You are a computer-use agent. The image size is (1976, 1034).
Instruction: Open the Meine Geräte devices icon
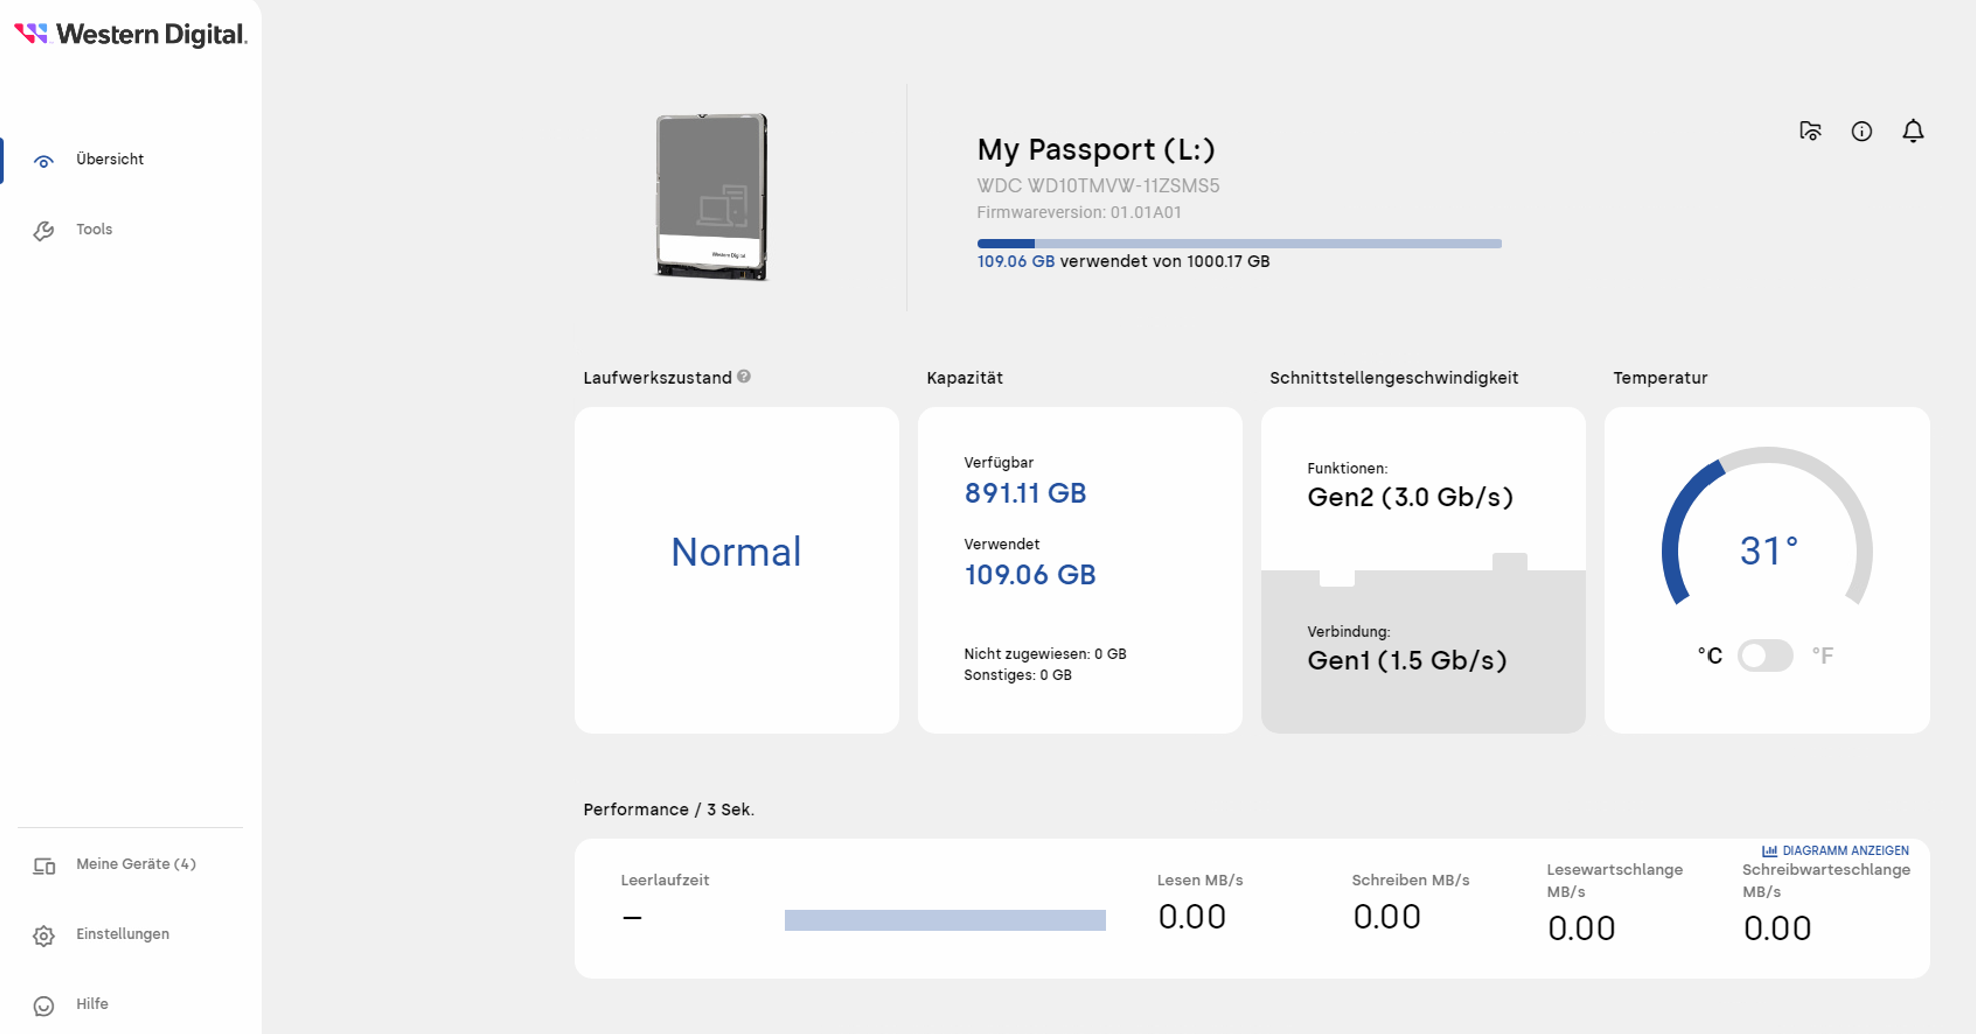coord(44,866)
